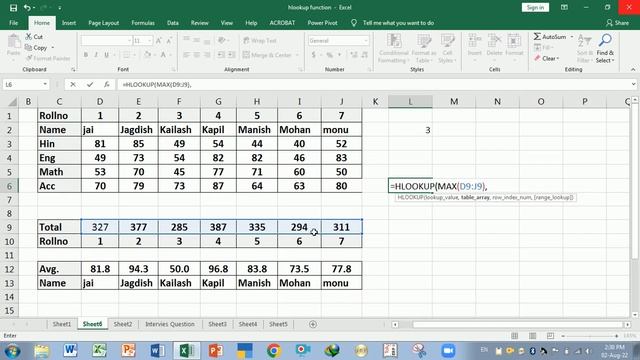The image size is (640, 360).
Task: Click Windows Start button
Action: 12,351
